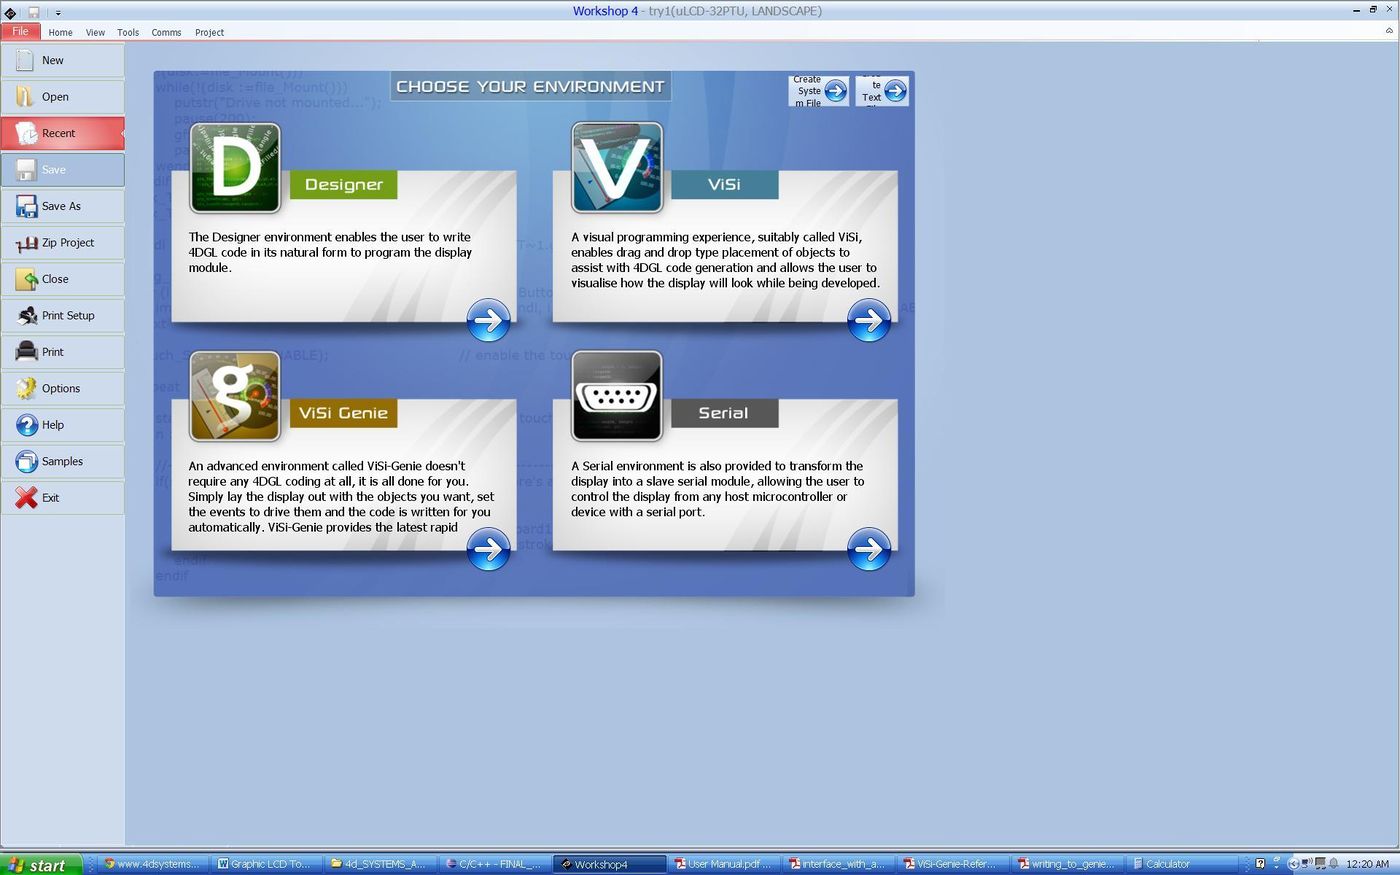Click the ViSi Genie card arrow
Image resolution: width=1400 pixels, height=875 pixels.
pos(488,549)
